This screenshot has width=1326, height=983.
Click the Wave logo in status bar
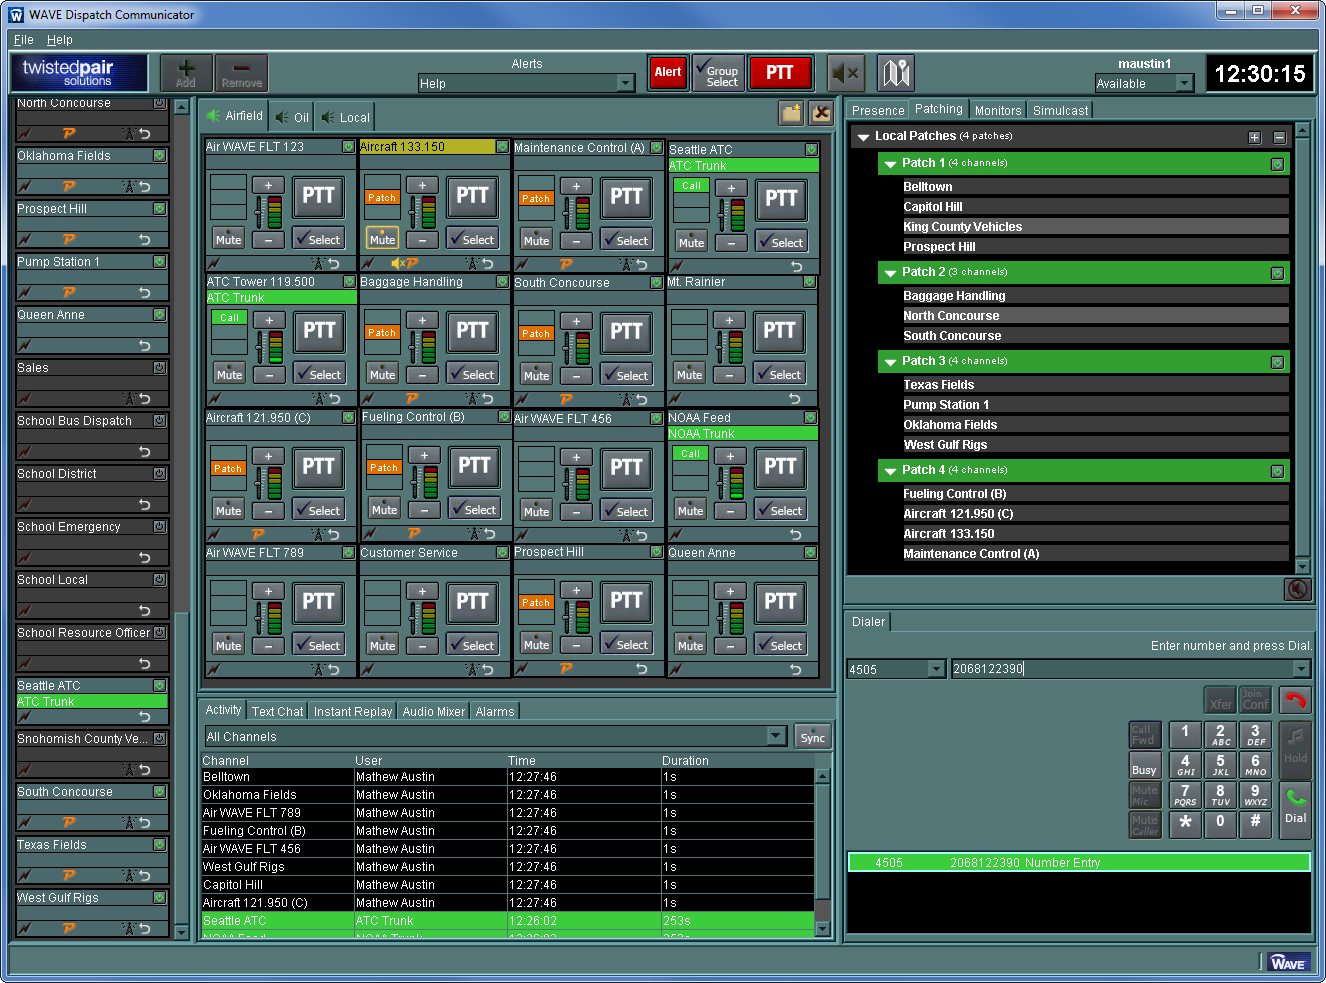click(x=1287, y=963)
